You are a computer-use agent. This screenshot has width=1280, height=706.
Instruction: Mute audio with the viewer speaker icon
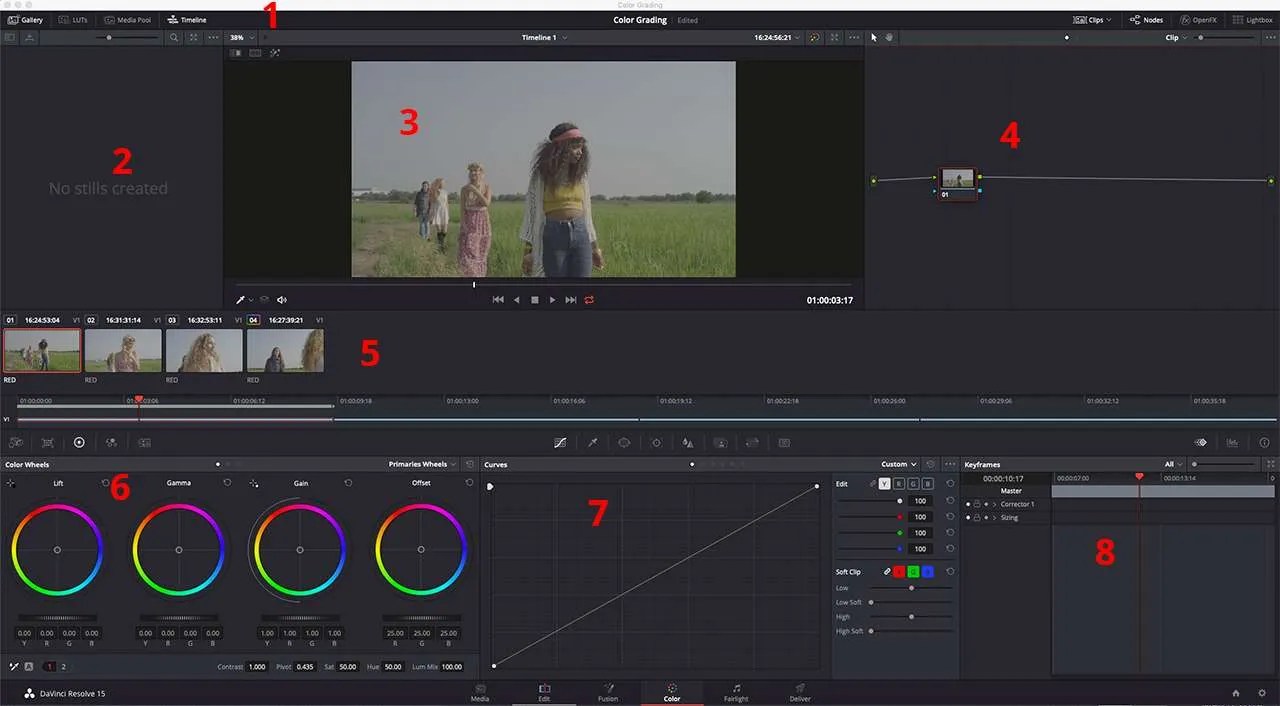(281, 299)
